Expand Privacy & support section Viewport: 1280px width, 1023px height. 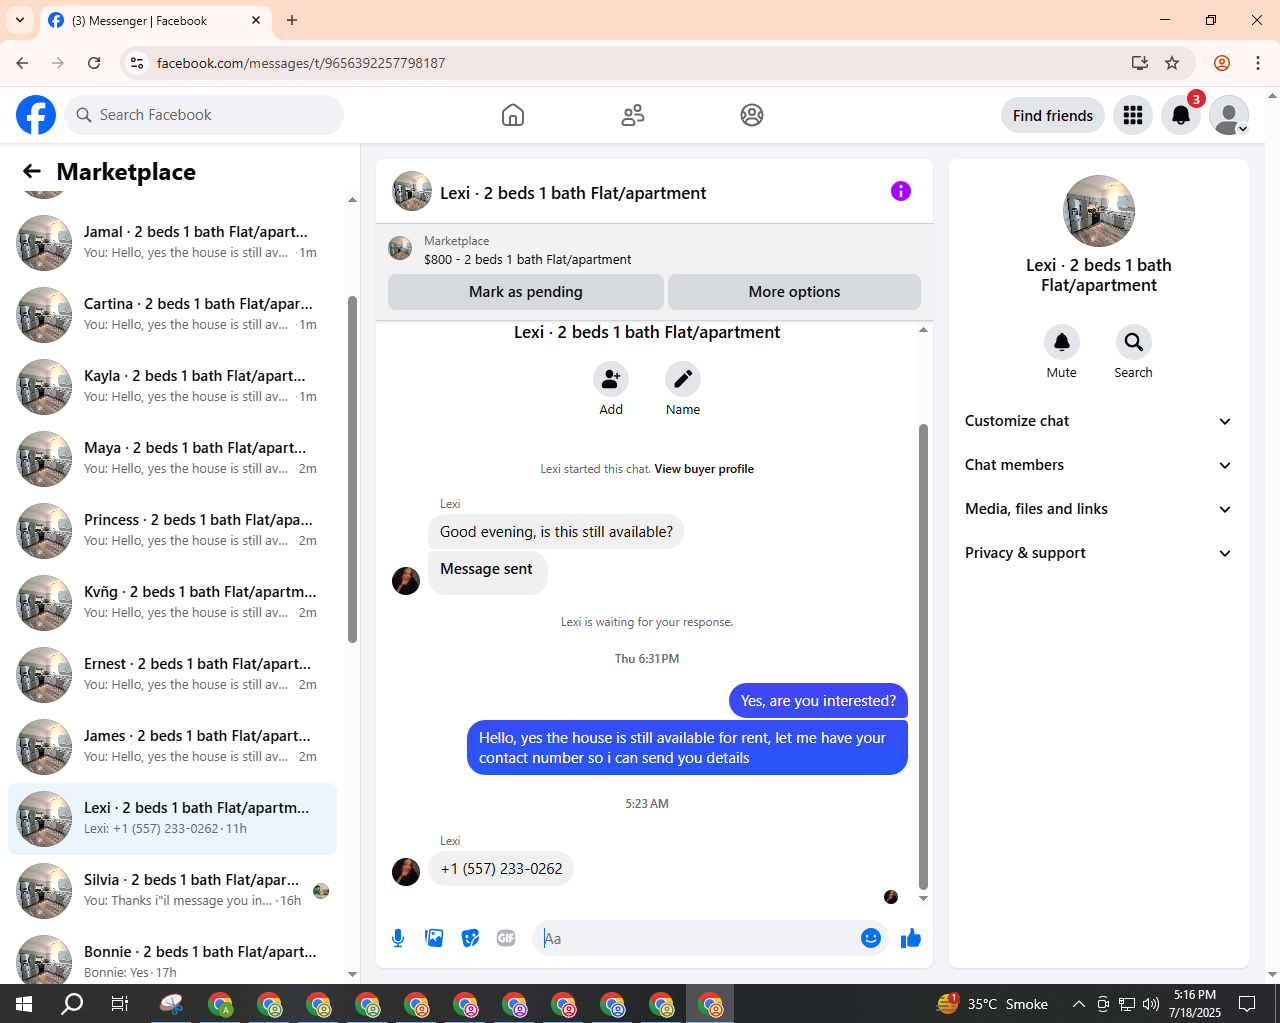[x=1098, y=553]
